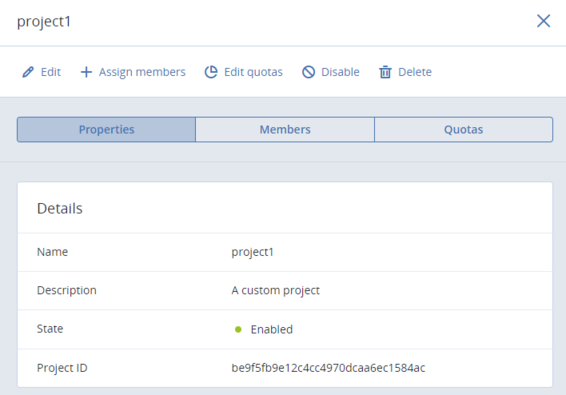Close the project1 panel
Screen dimensions: 566x395
543,21
